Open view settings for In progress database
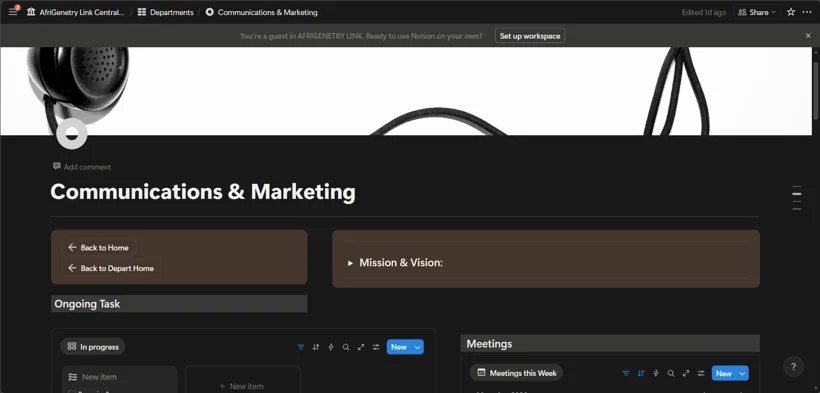The image size is (820, 393). pyautogui.click(x=376, y=347)
